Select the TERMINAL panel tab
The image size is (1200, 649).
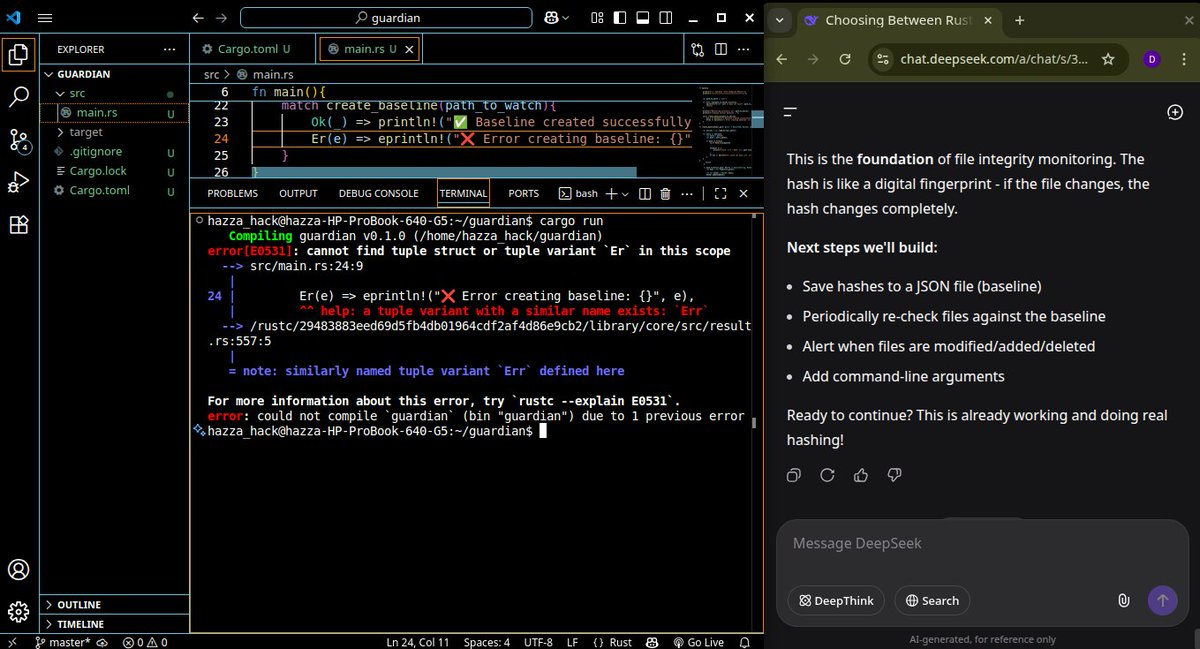[463, 193]
